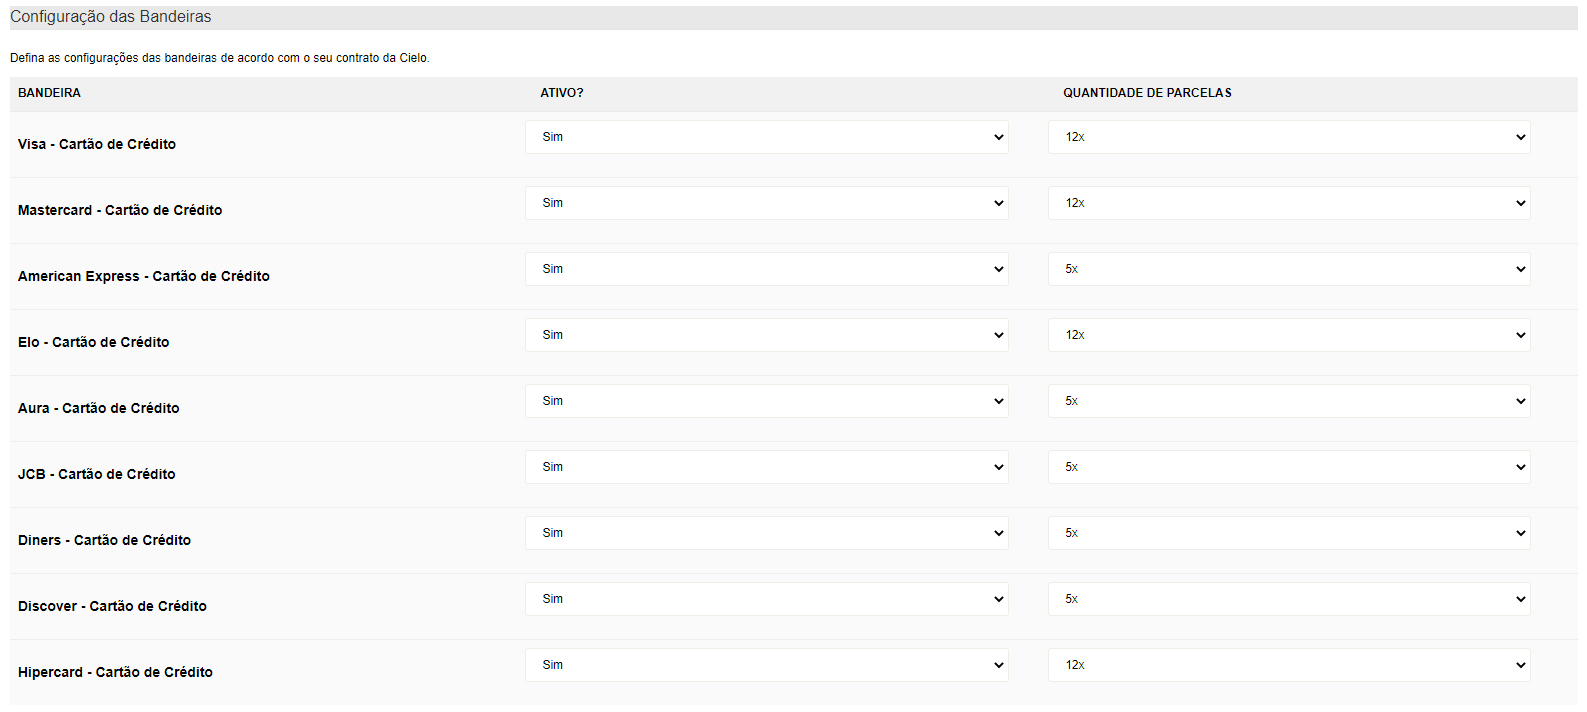Image resolution: width=1587 pixels, height=712 pixels.
Task: Open JCB 'Ativo?' select box
Action: click(766, 467)
